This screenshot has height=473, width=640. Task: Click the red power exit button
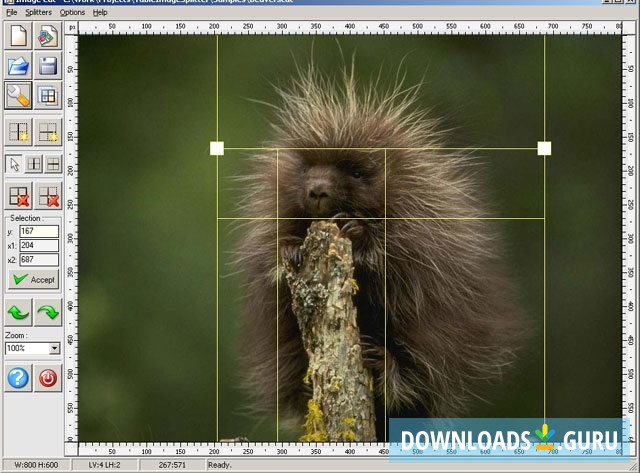click(x=47, y=378)
